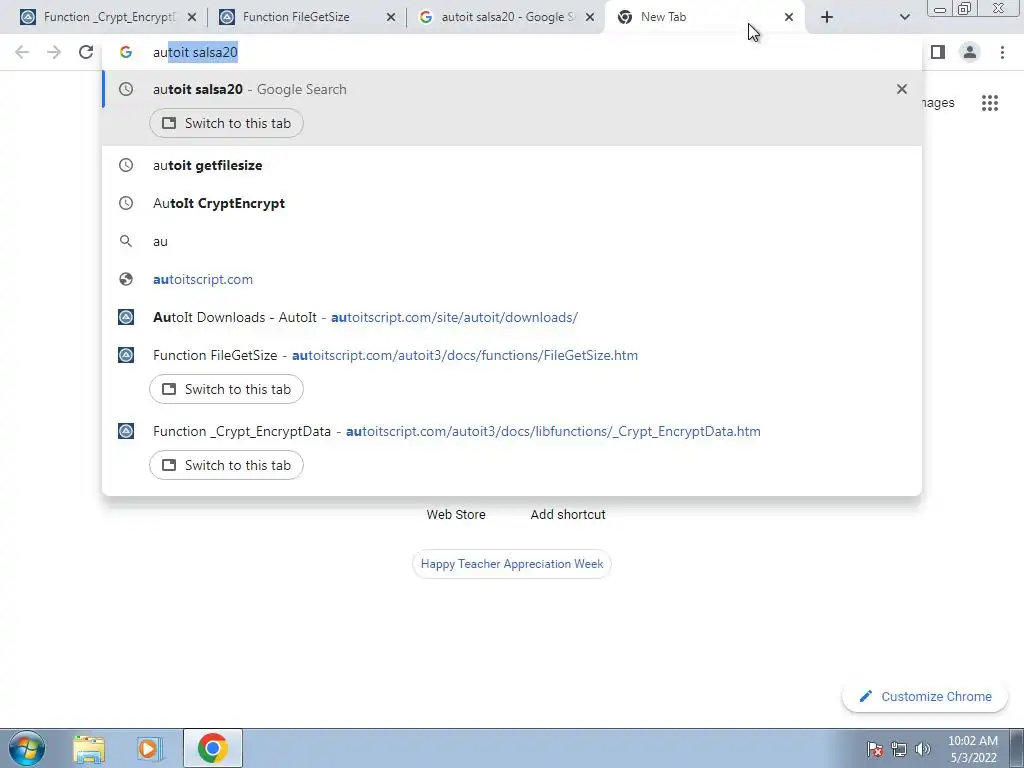1024x768 pixels.
Task: Reload the page with the refresh icon
Action: tap(86, 52)
